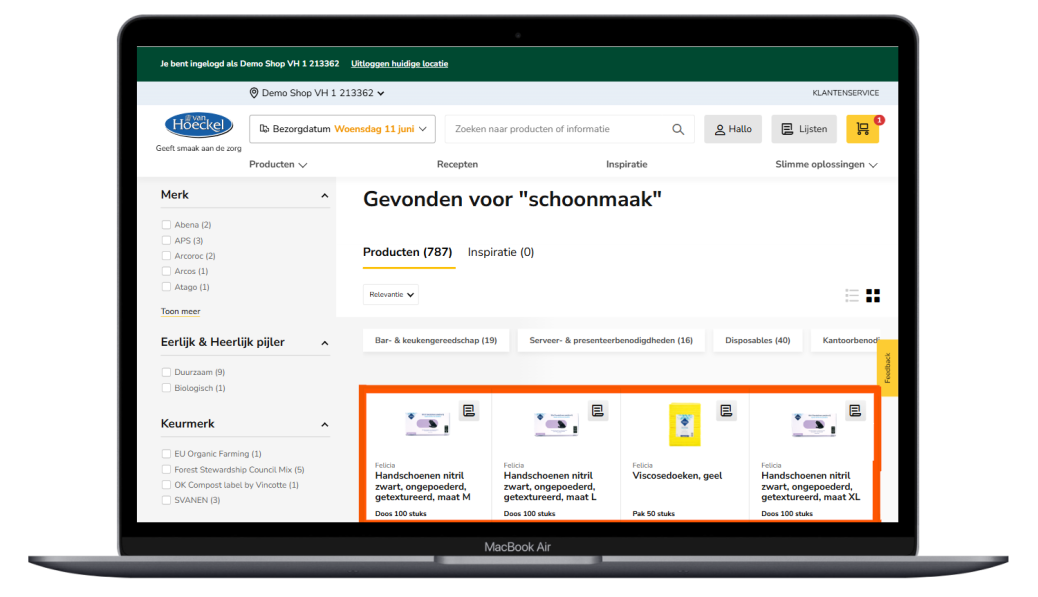1038x597 pixels.
Task: Open the shopping cart icon
Action: (x=862, y=129)
